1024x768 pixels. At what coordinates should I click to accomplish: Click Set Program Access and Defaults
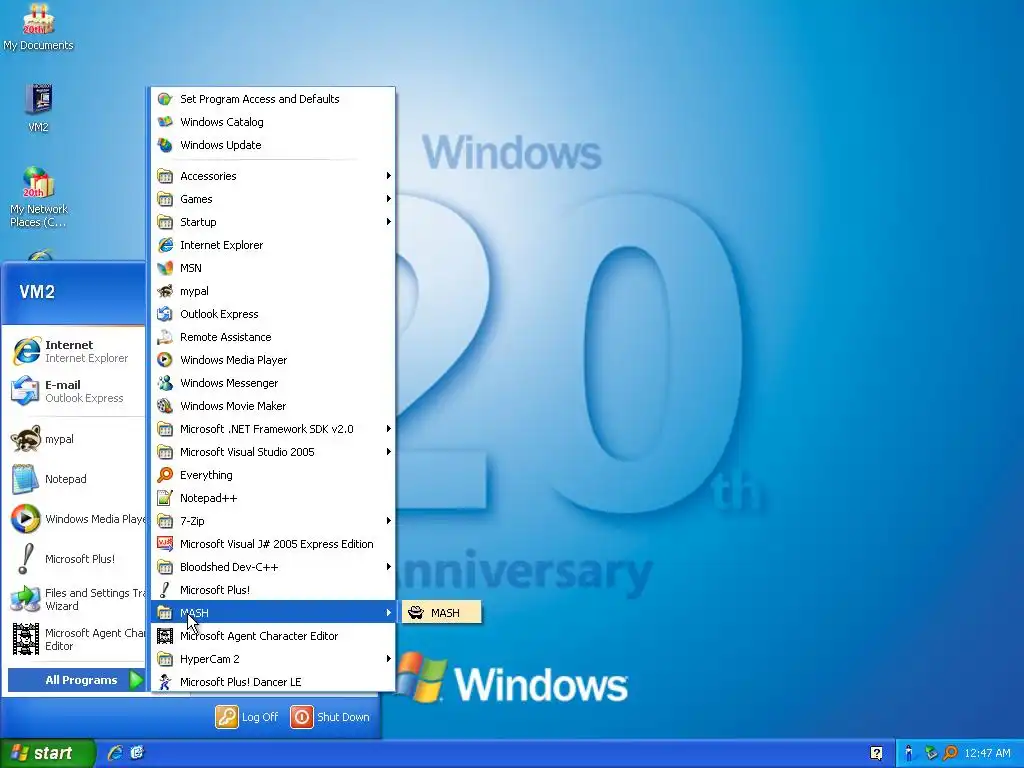[273, 99]
